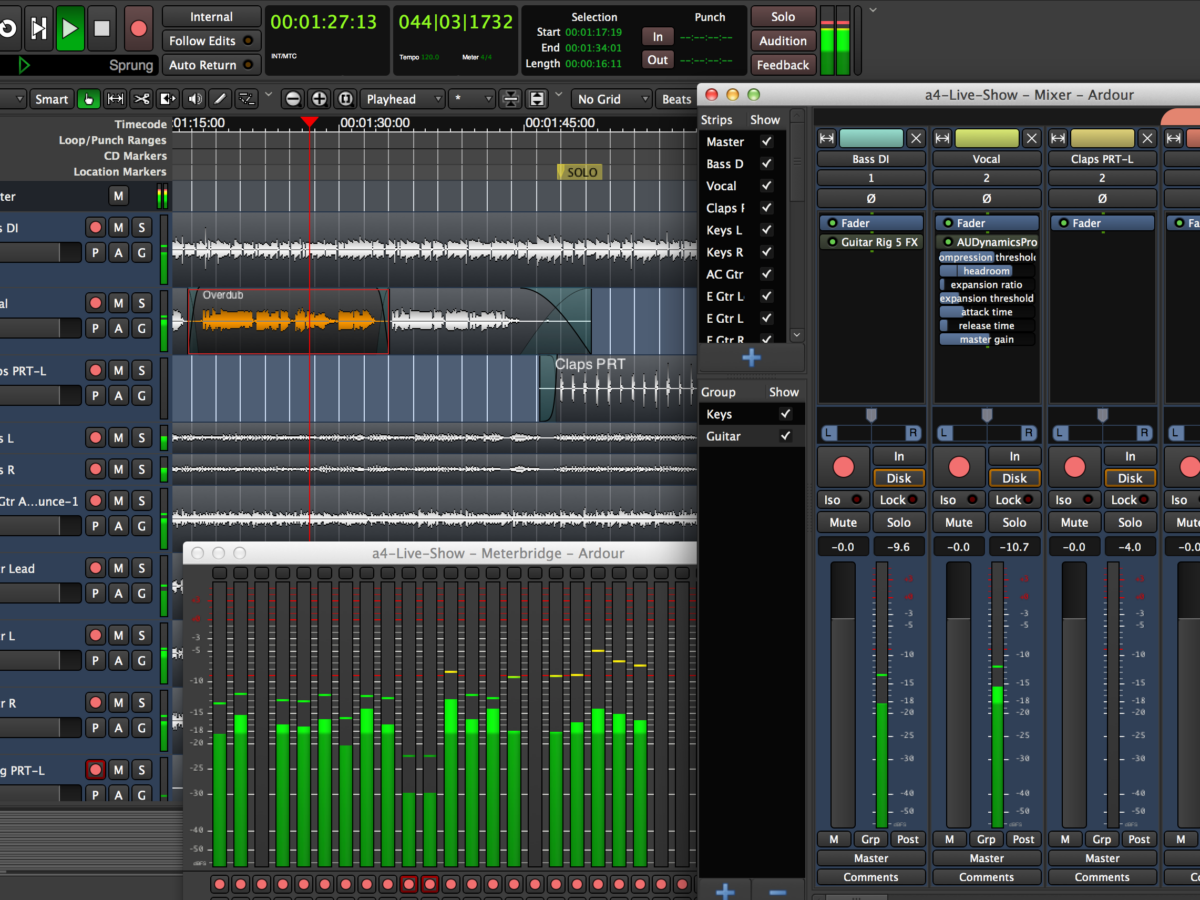Open the No Grid snap dropdown
This screenshot has width=1200, height=900.
[610, 99]
